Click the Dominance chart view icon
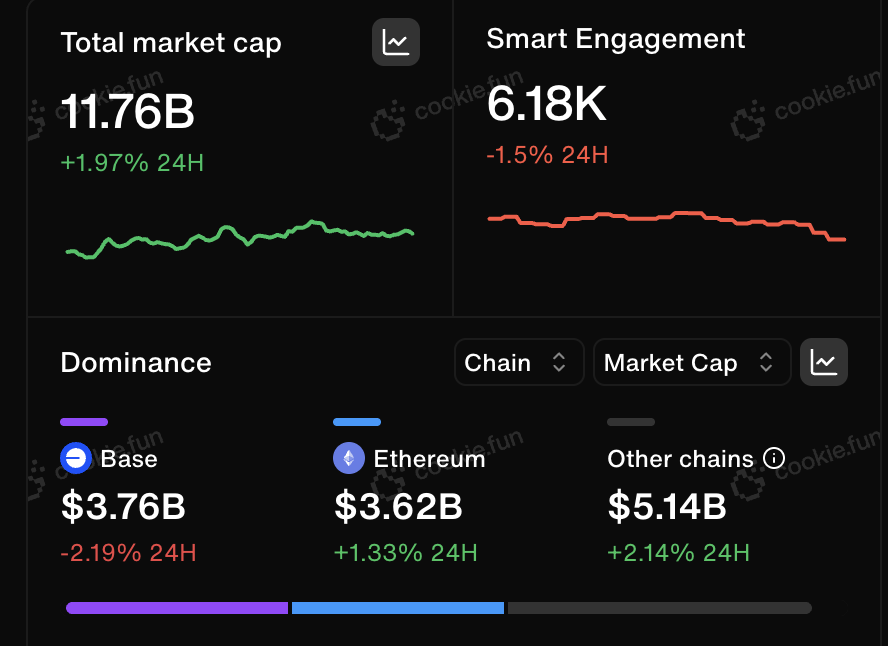The width and height of the screenshot is (888, 646). pos(823,362)
